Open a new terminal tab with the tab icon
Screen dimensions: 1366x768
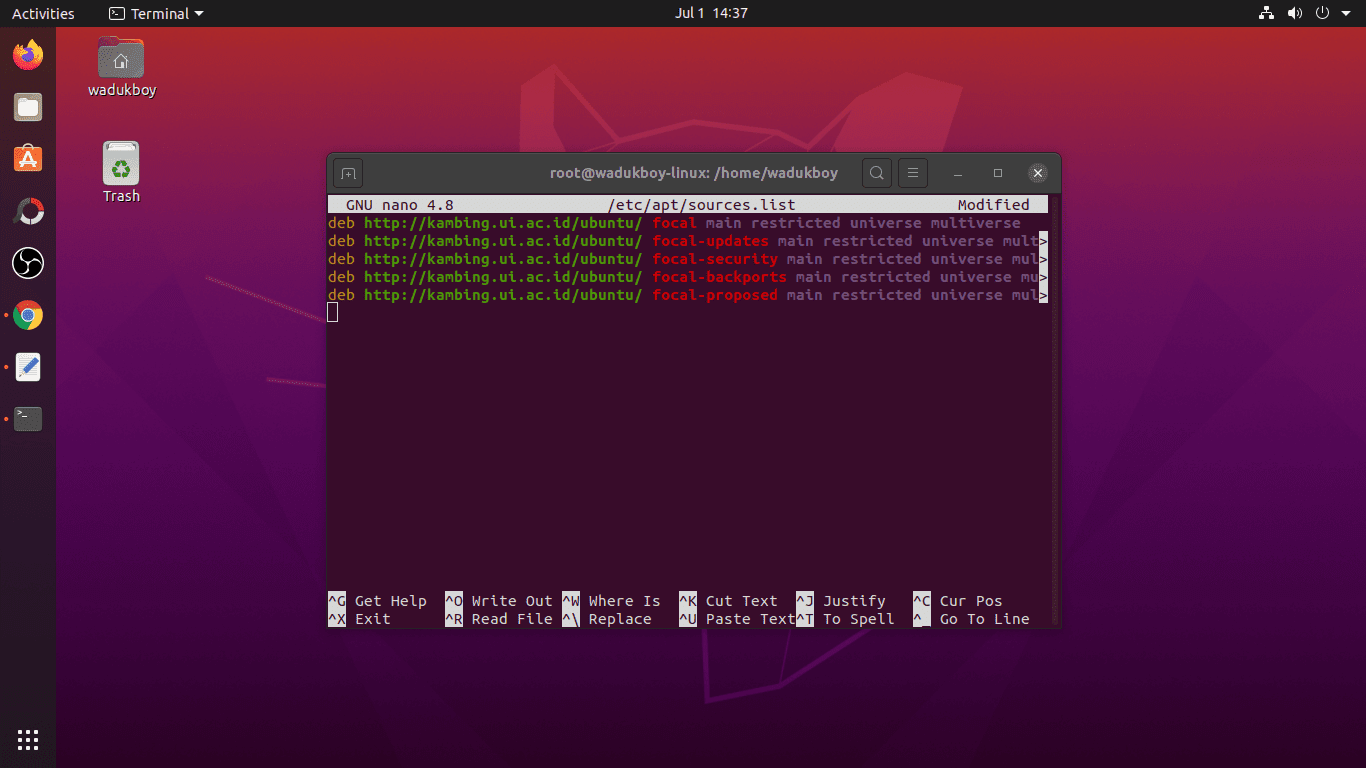347,172
